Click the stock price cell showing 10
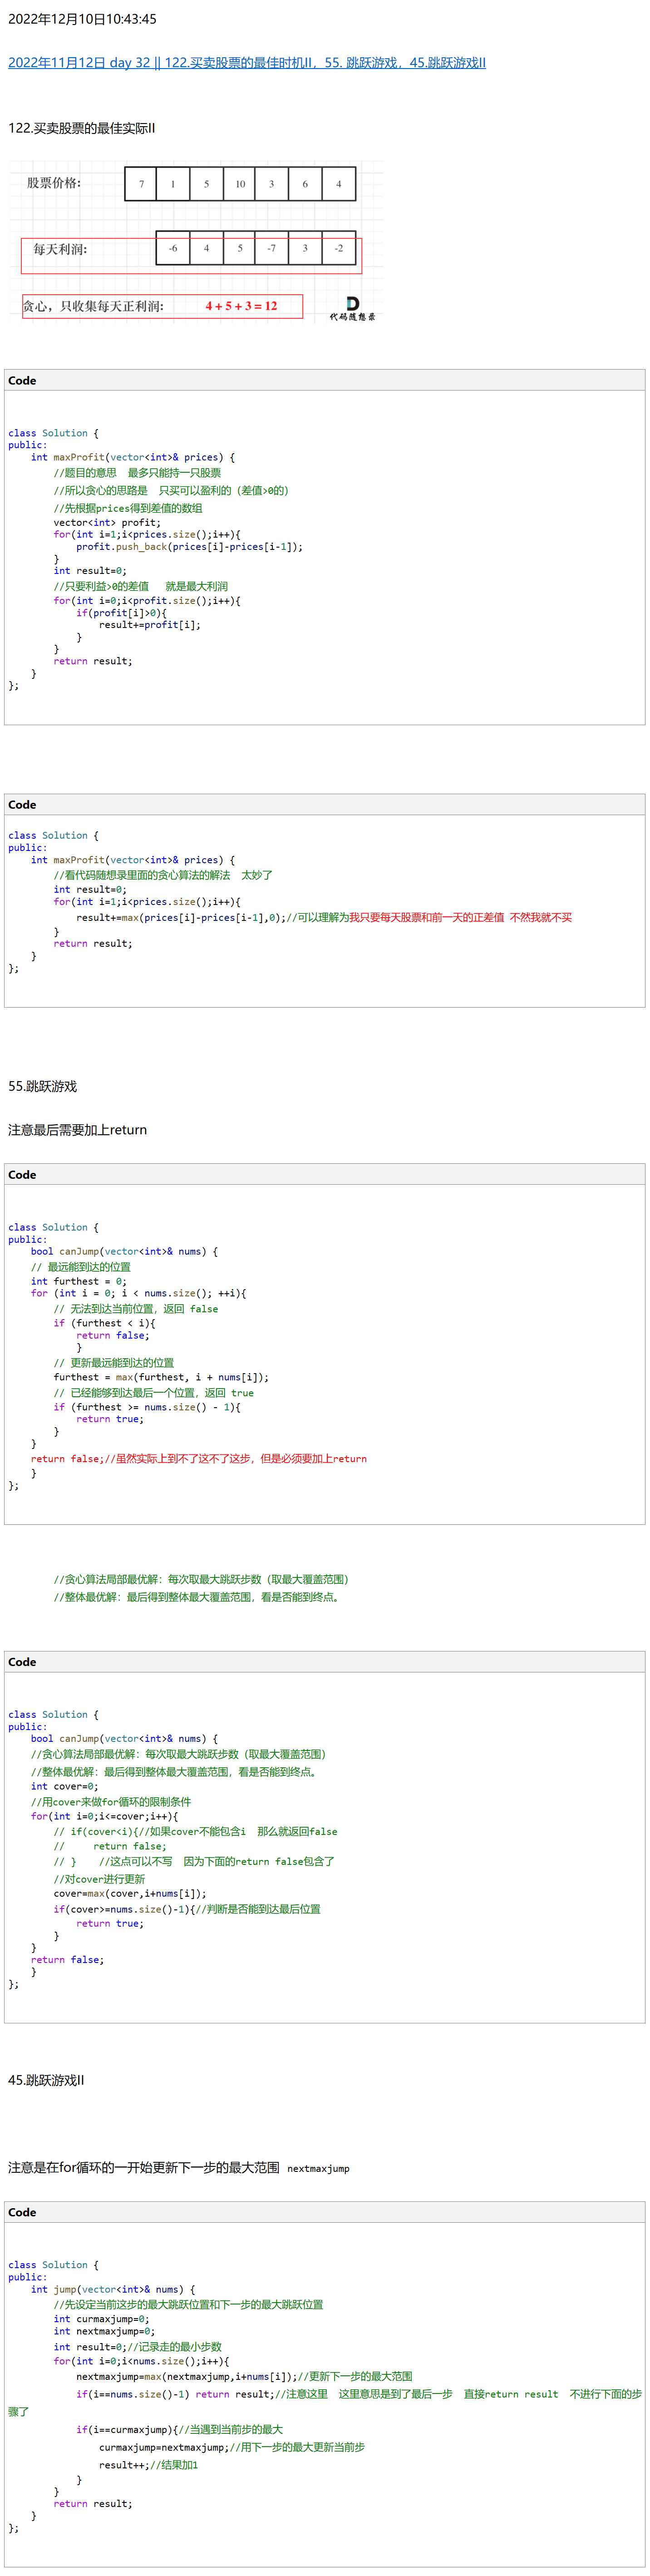Screen dimensions: 650x2576 click(x=240, y=184)
